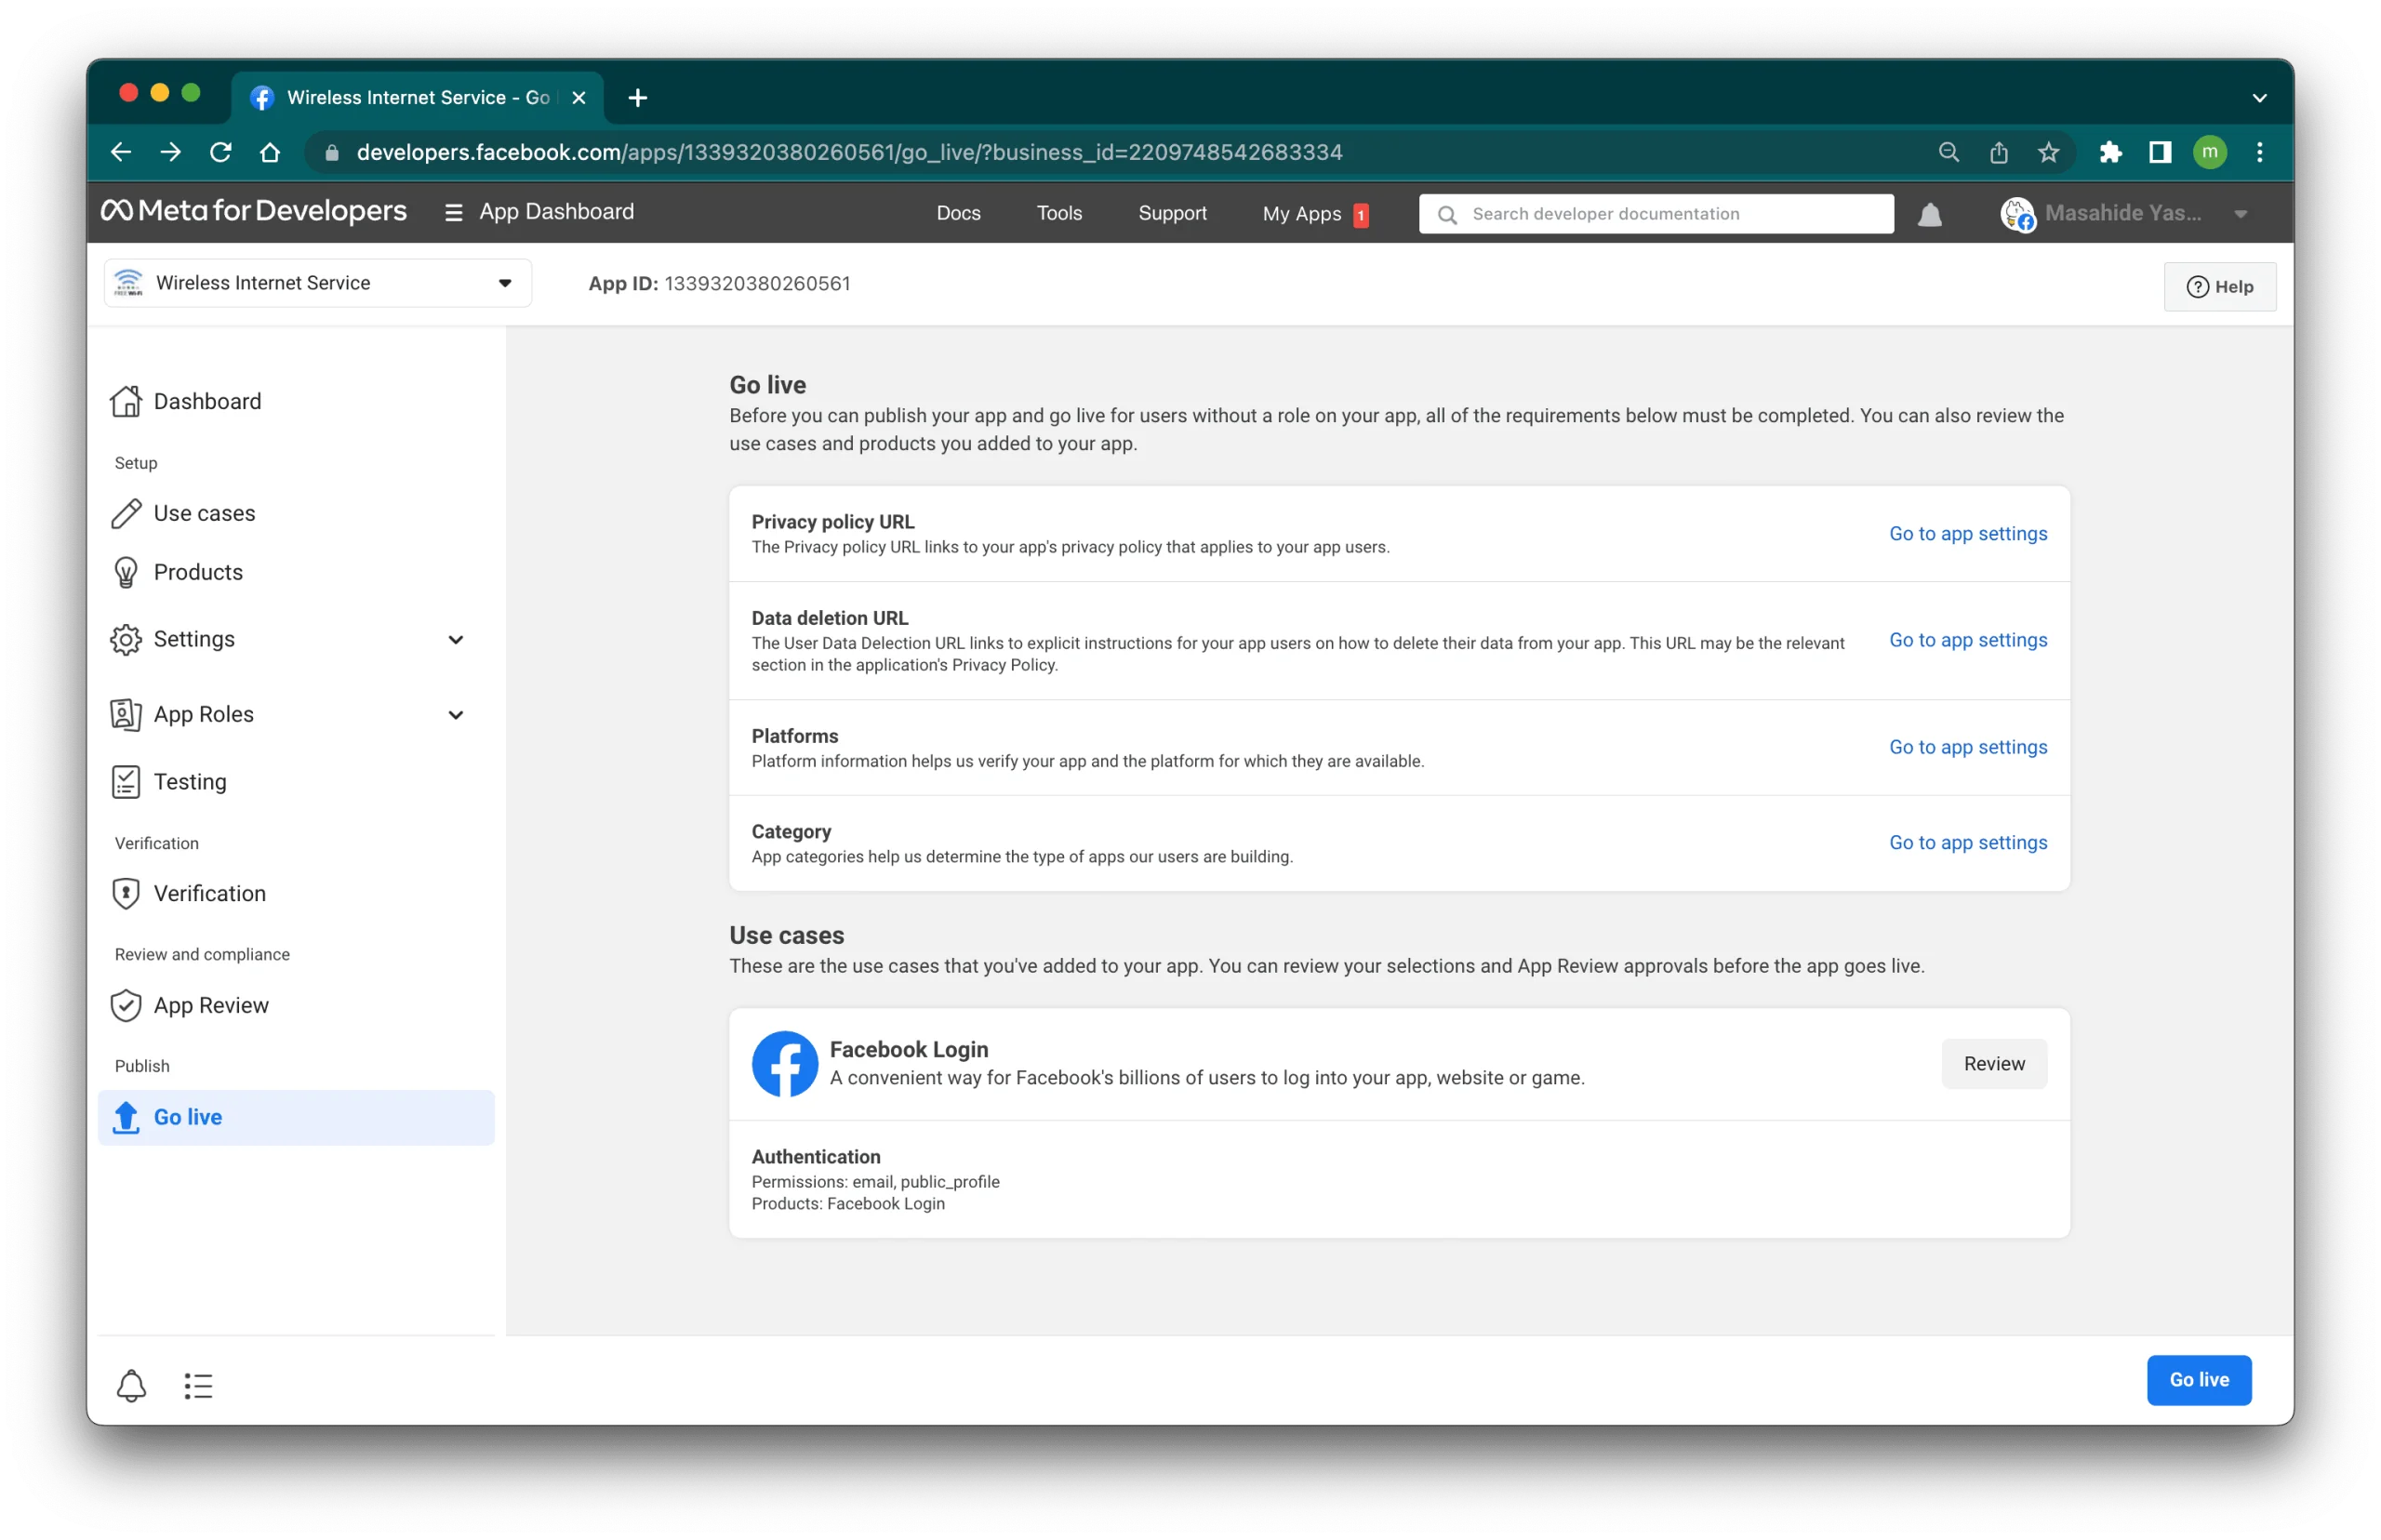The width and height of the screenshot is (2381, 1540).
Task: Open Testing in the sidebar
Action: pos(190,781)
